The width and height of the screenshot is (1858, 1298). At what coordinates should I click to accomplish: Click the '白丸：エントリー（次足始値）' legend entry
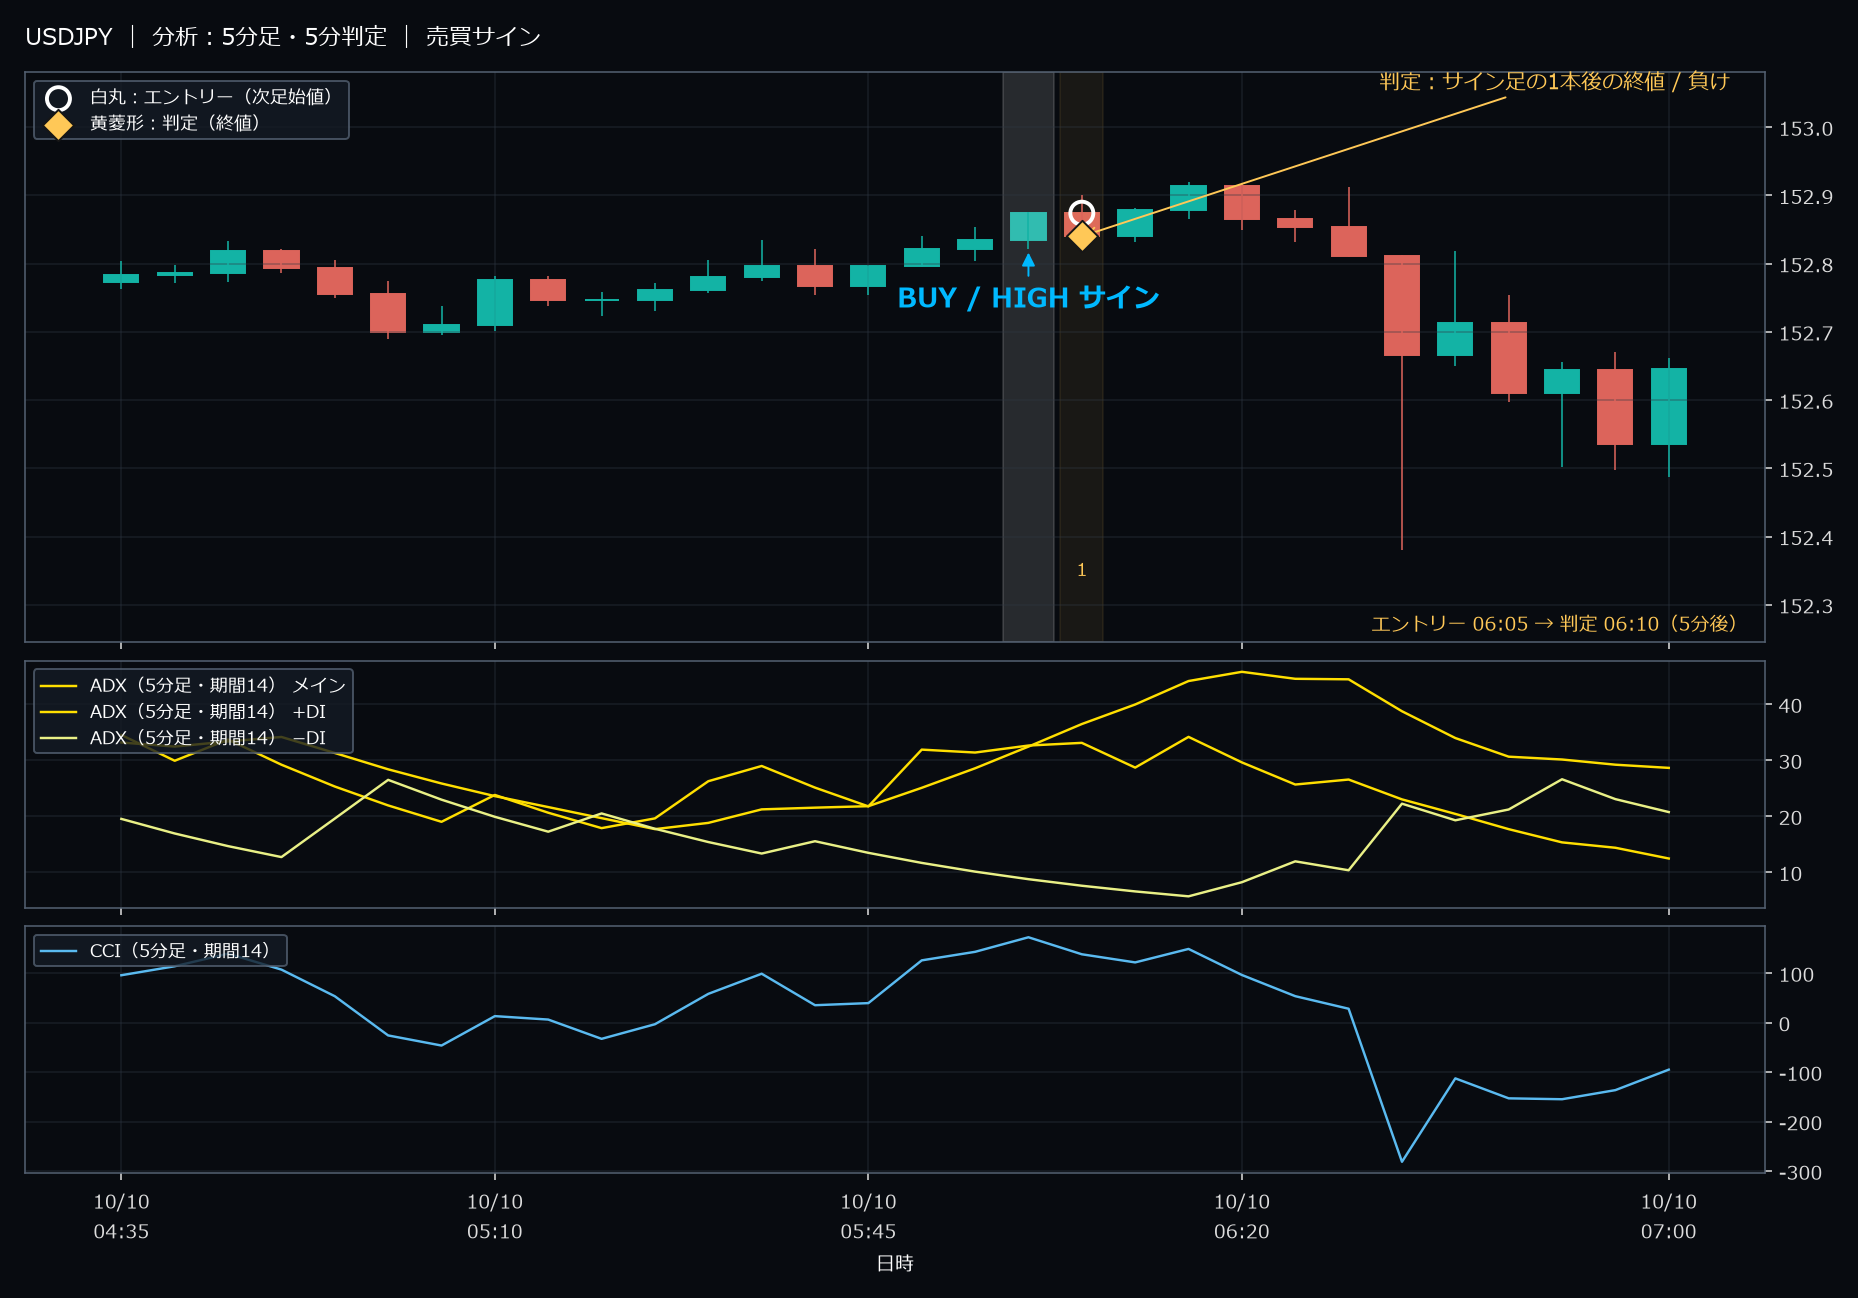pyautogui.click(x=211, y=97)
